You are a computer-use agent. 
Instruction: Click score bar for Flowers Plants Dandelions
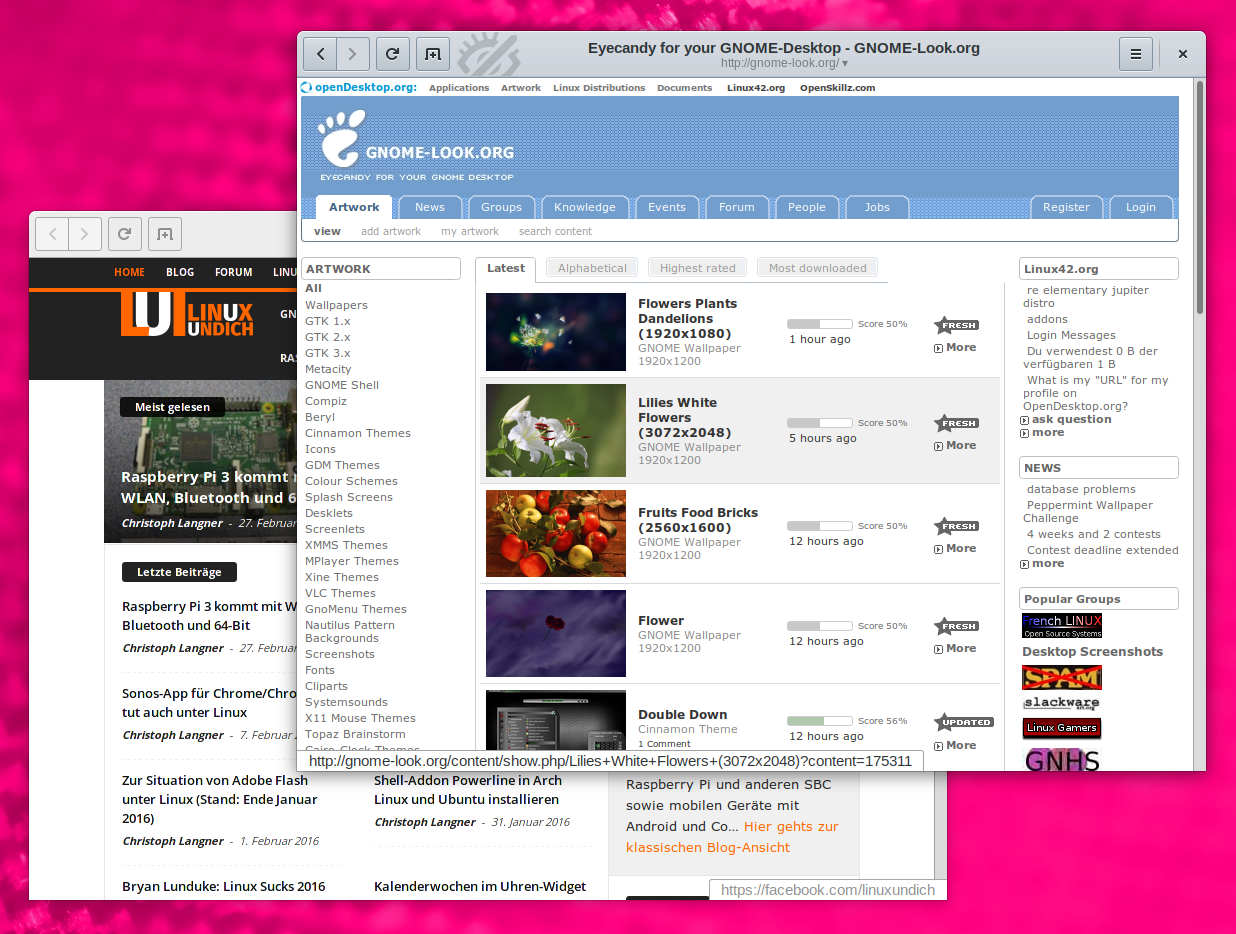[x=819, y=324]
